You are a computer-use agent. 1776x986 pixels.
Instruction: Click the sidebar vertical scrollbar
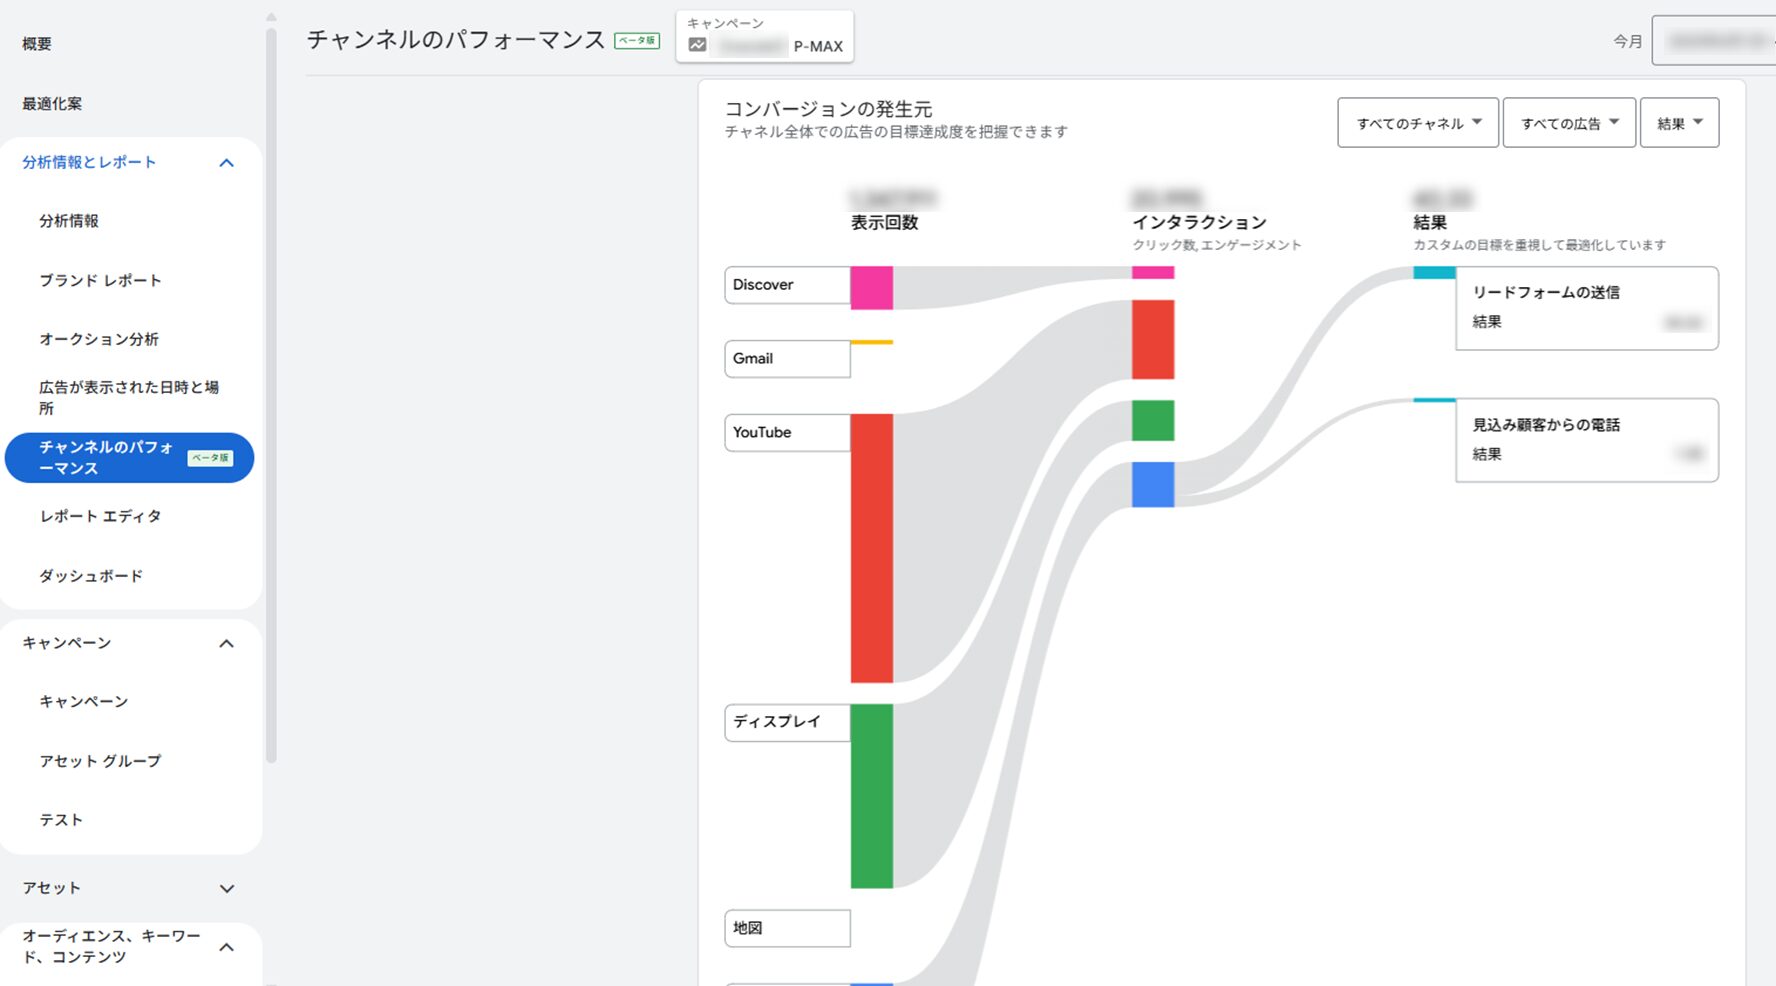(x=271, y=395)
